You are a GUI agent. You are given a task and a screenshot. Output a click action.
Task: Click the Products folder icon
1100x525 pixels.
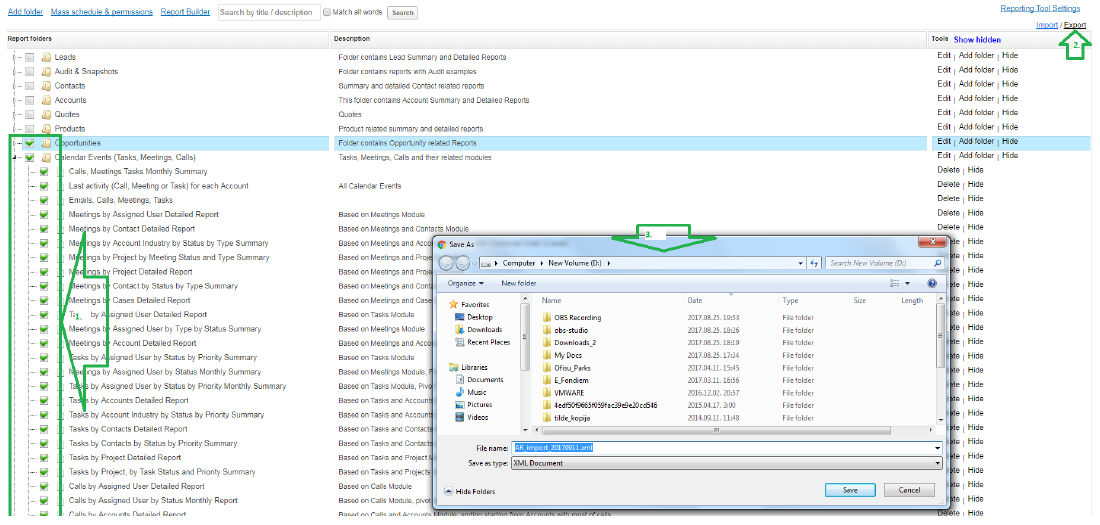point(46,129)
